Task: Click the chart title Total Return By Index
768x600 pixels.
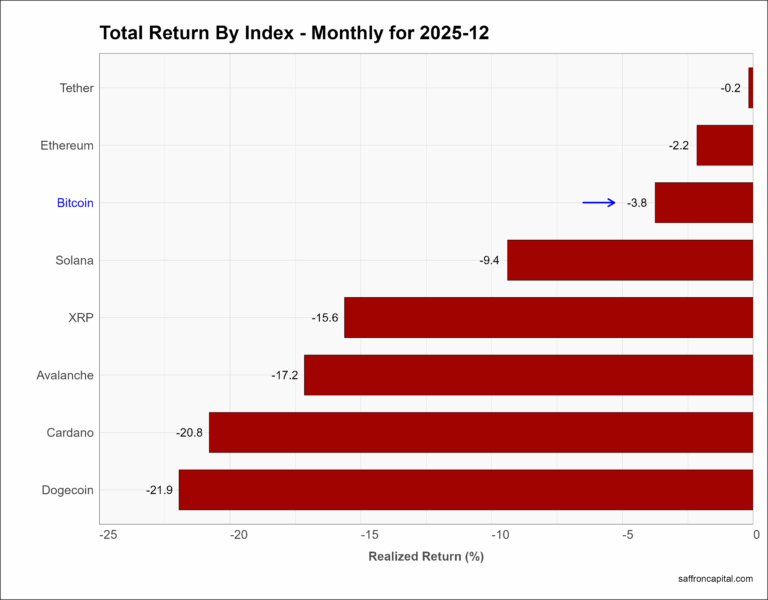Action: (x=294, y=33)
